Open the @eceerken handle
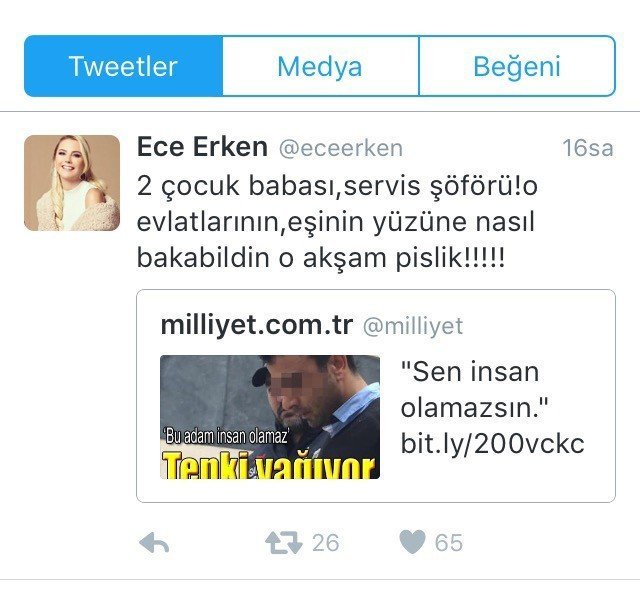640x590 pixels. [341, 148]
